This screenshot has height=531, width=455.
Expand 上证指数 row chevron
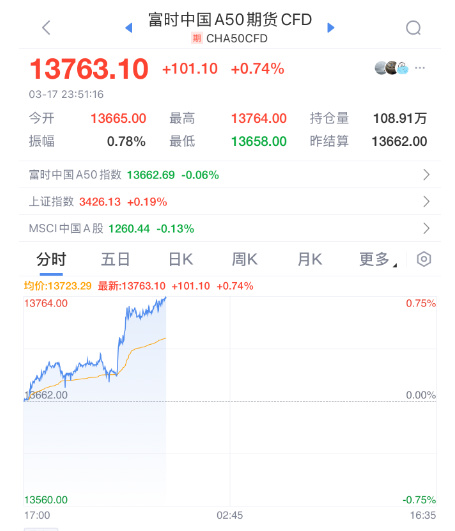(x=426, y=201)
